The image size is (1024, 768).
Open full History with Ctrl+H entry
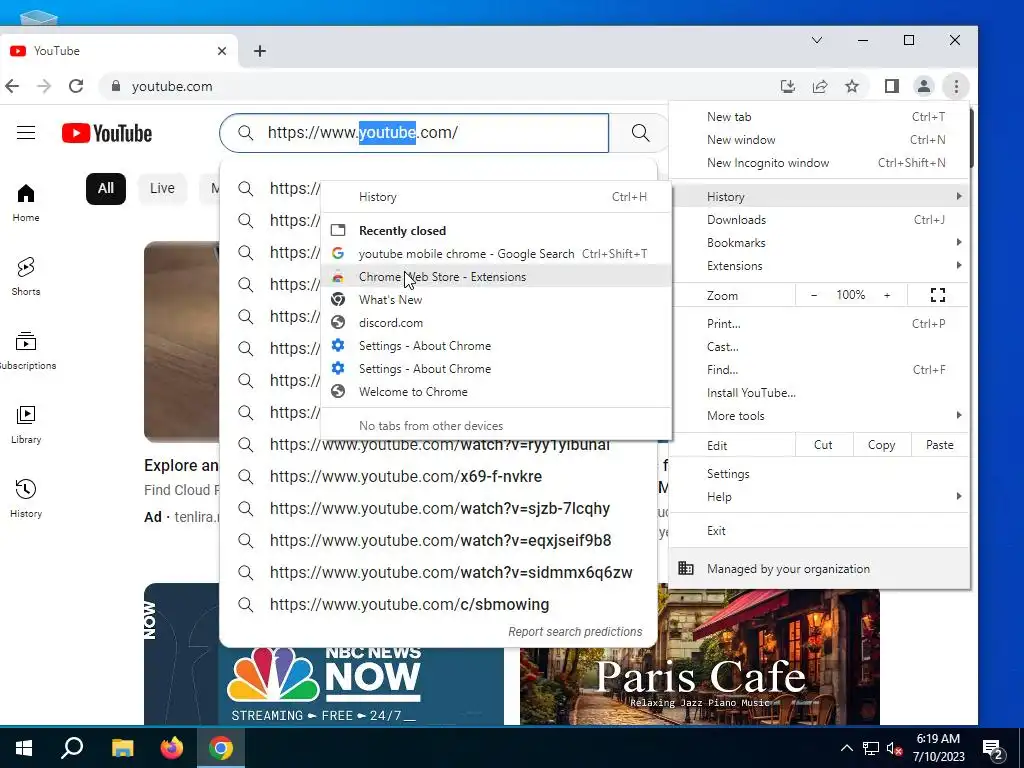(496, 197)
